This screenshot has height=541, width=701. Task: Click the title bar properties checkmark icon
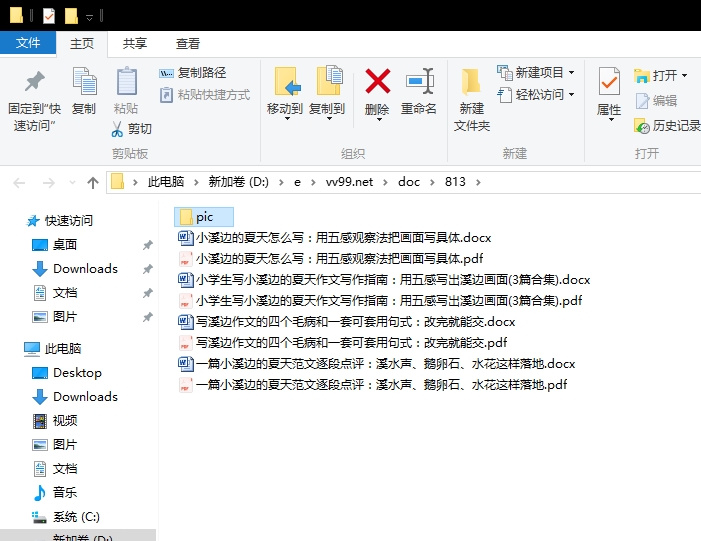[x=49, y=17]
